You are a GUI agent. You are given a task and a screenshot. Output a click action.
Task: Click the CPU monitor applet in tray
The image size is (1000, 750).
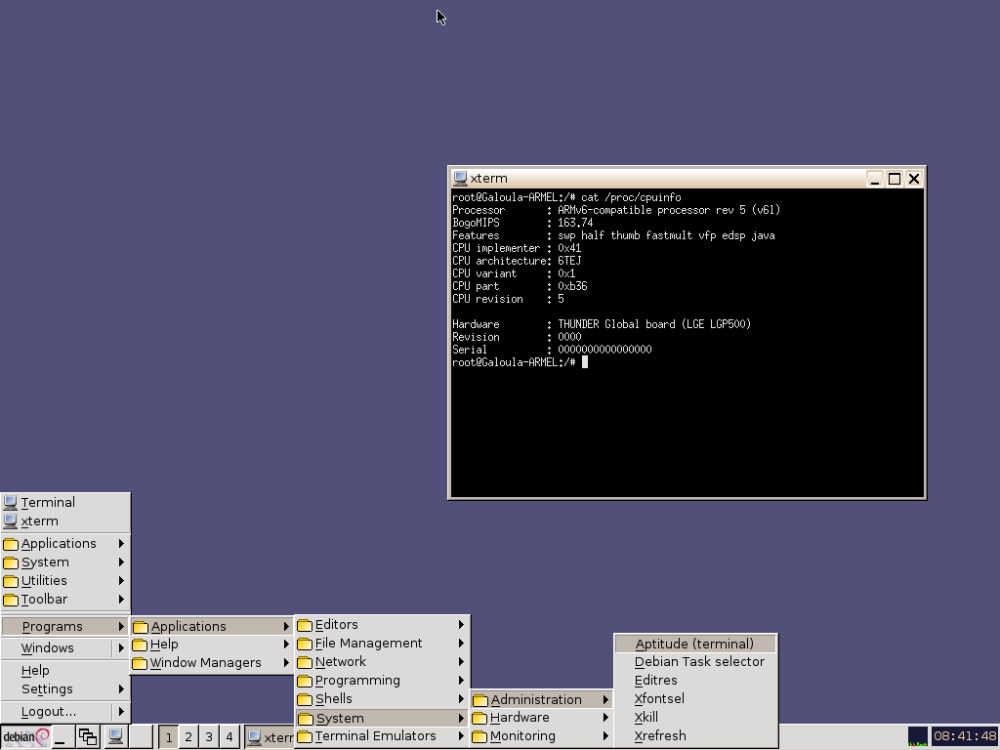coord(917,737)
